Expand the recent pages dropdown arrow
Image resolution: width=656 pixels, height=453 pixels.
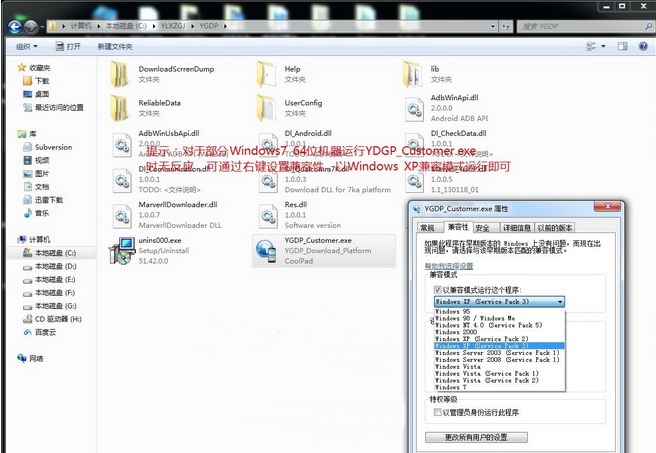pos(42,28)
